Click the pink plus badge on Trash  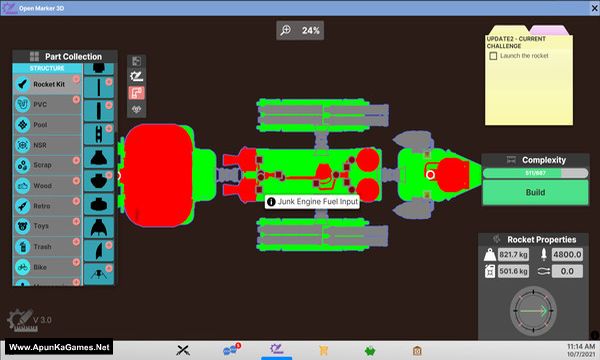pyautogui.click(x=76, y=241)
